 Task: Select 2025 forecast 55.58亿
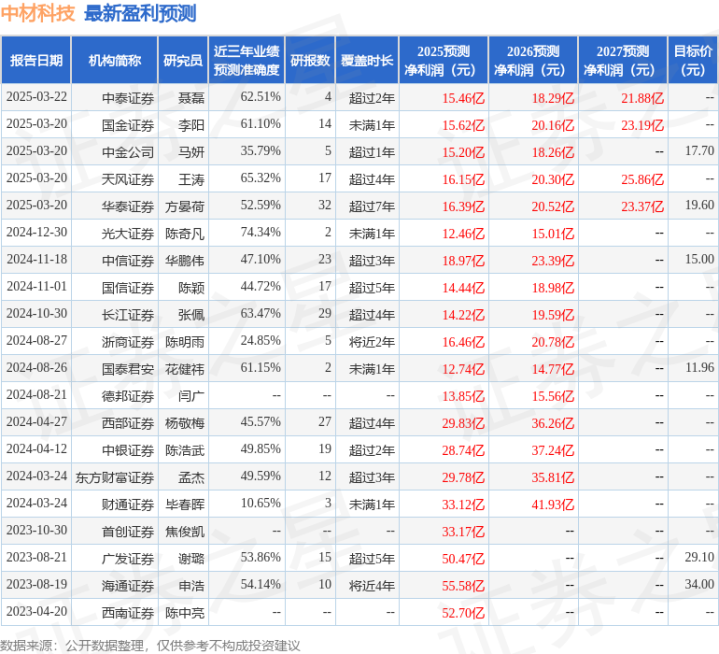(463, 585)
